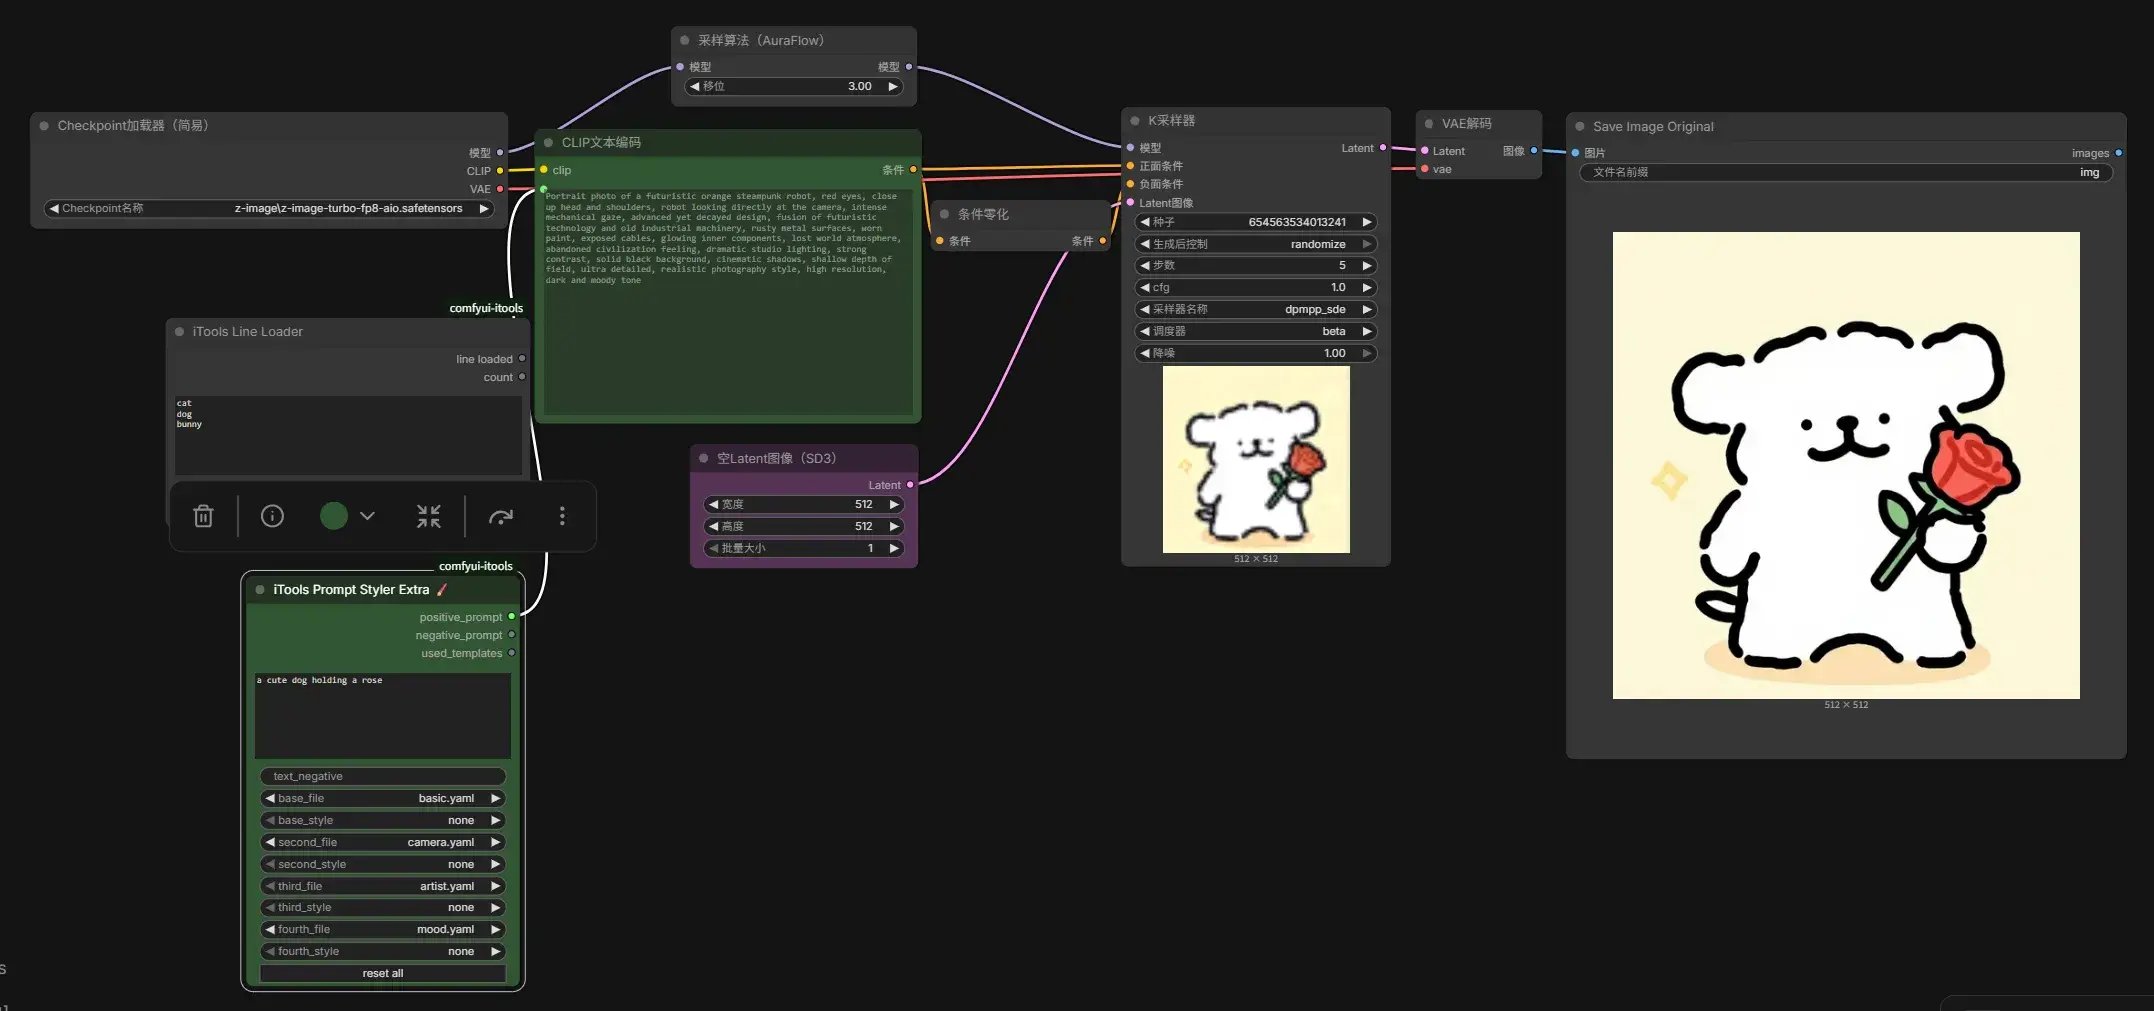Screen dimensions: 2154x1011
Task: Click negative_prompt output connector
Action: coord(512,635)
